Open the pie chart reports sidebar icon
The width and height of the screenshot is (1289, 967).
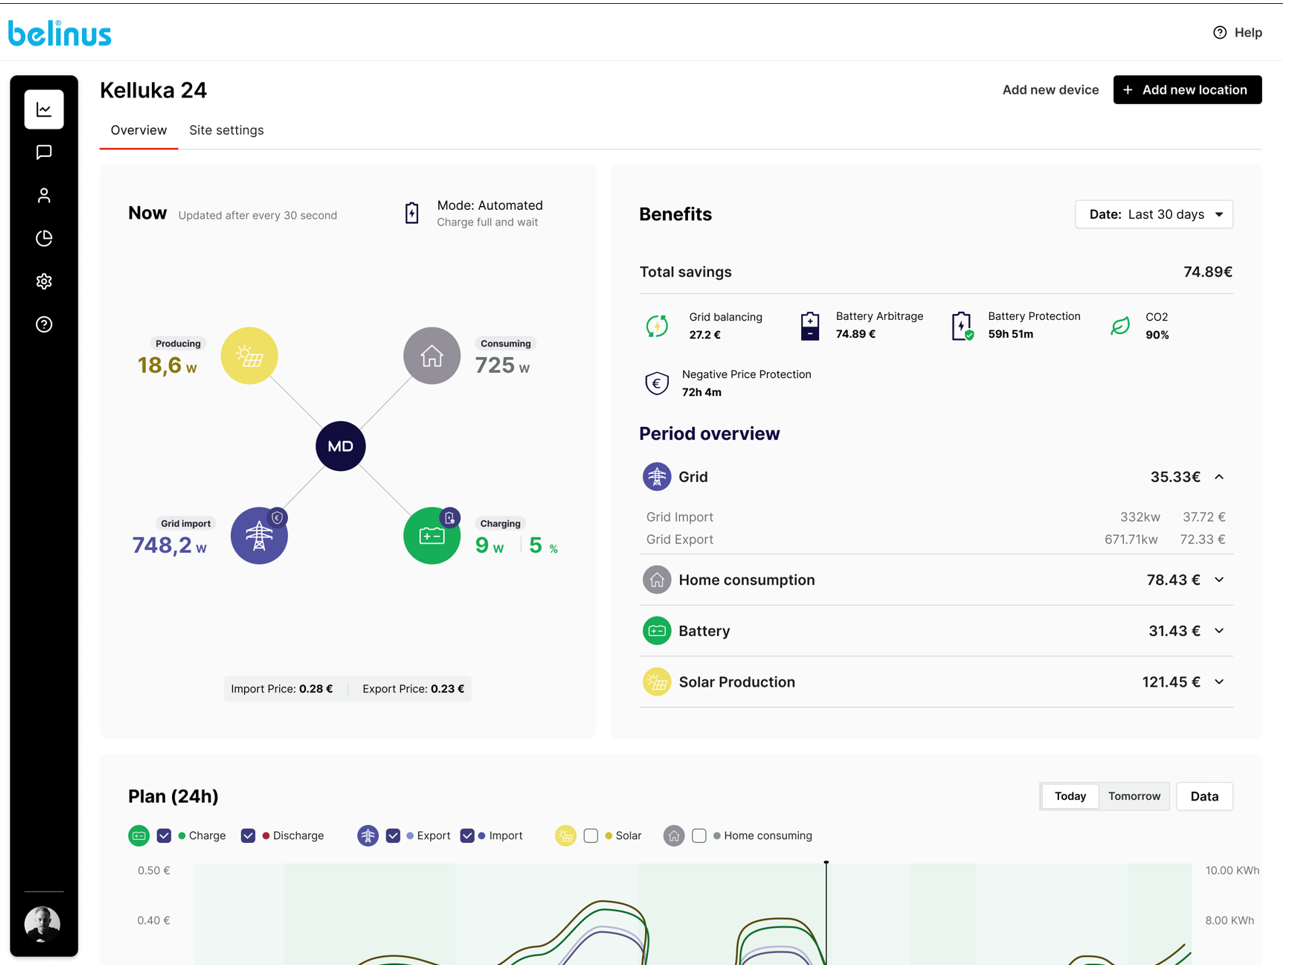(44, 239)
